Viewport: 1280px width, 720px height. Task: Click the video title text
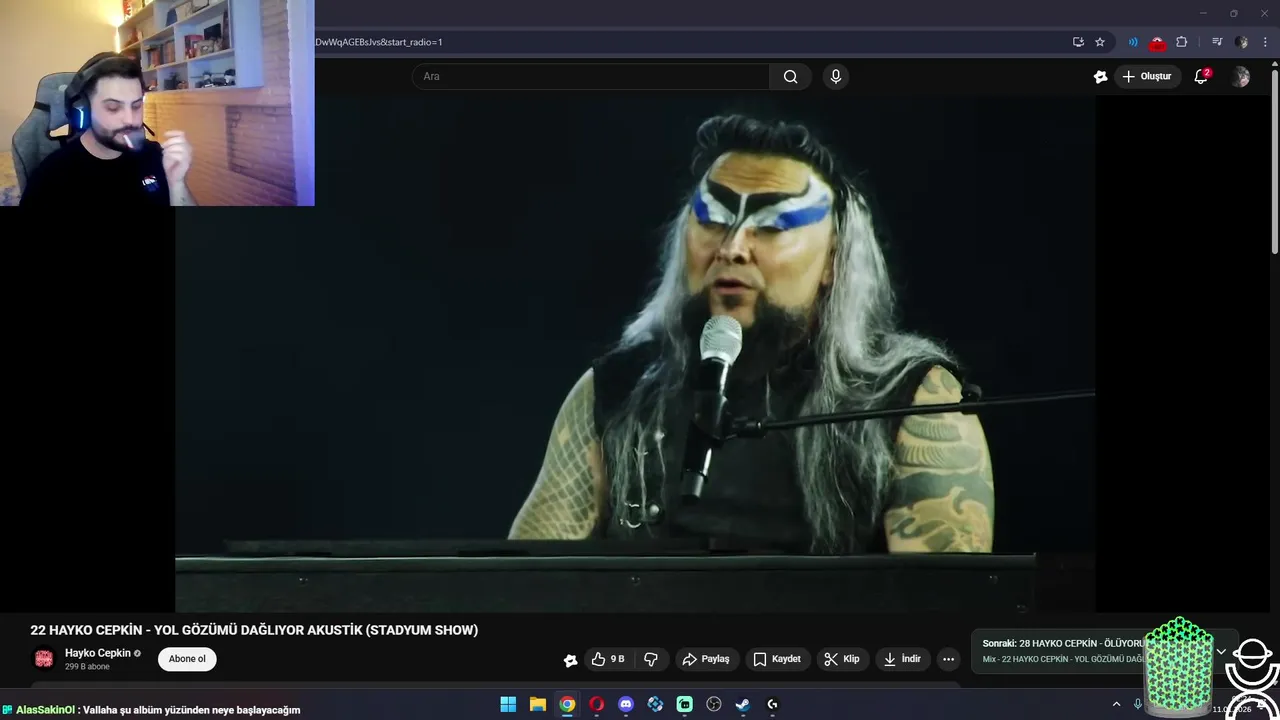(x=254, y=630)
